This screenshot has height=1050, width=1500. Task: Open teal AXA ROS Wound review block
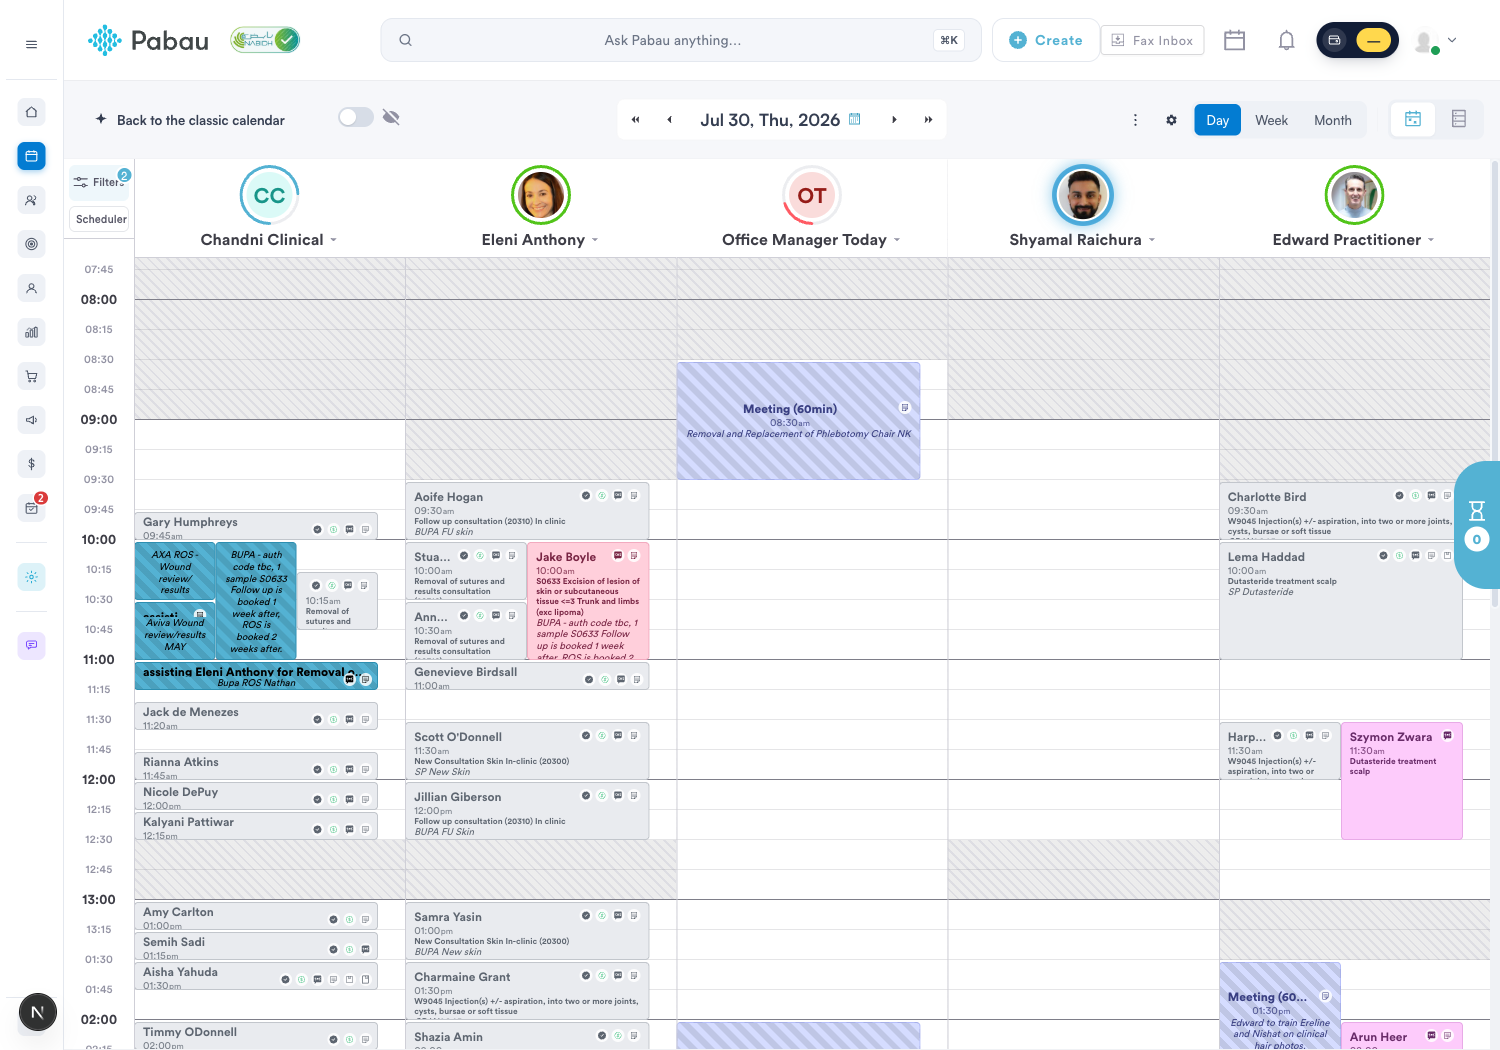point(175,571)
